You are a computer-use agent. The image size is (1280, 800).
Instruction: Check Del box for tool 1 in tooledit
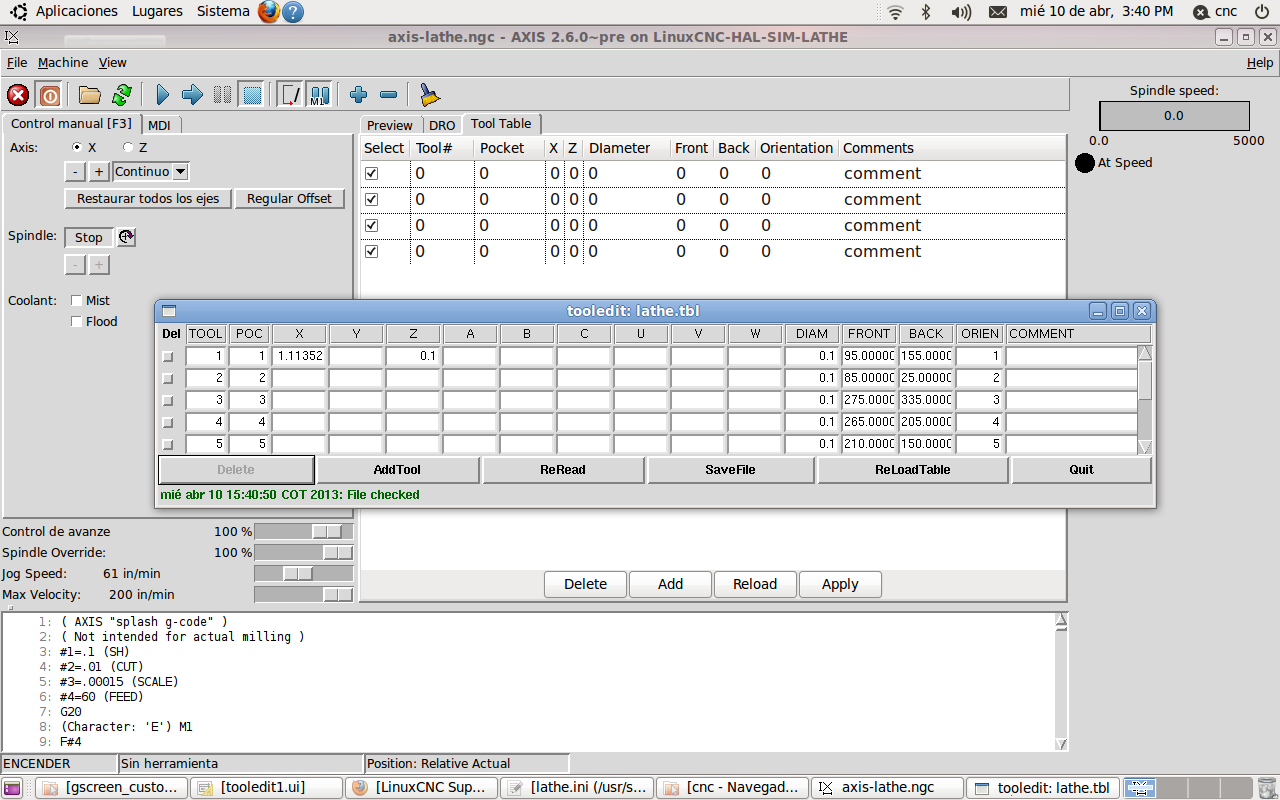coord(168,356)
